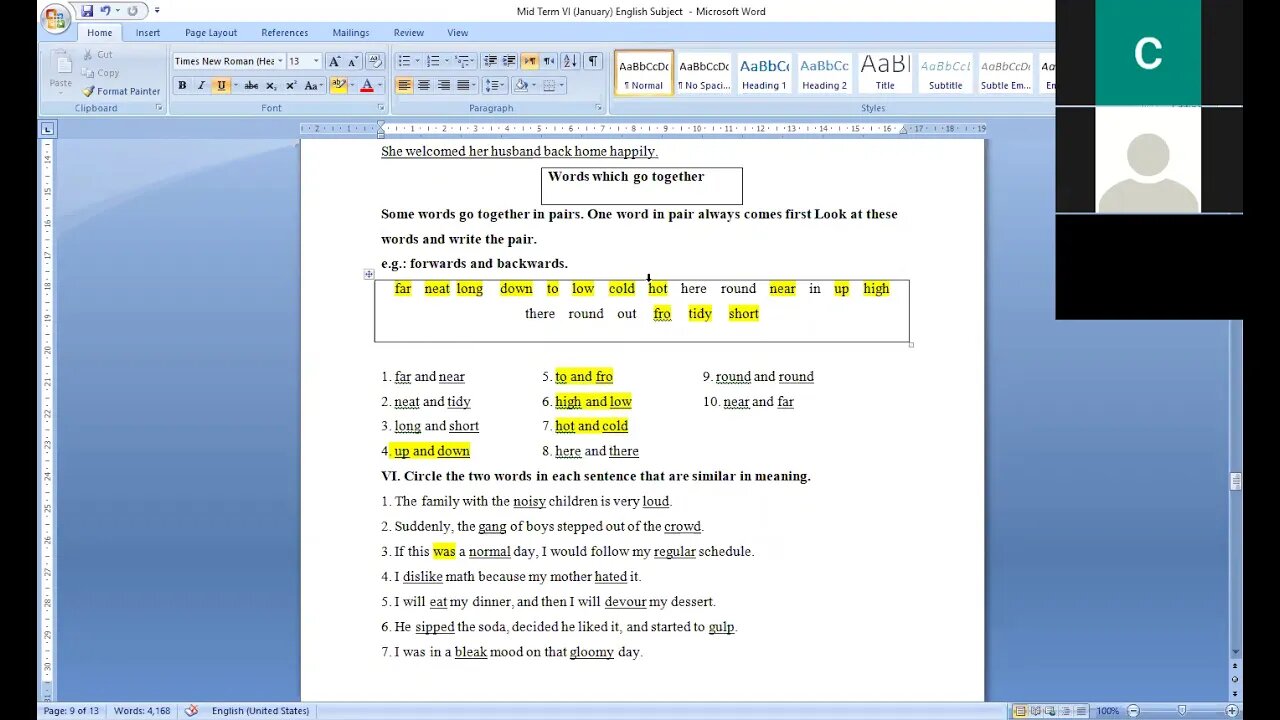Grow the font size
Image resolution: width=1280 pixels, height=720 pixels.
click(335, 61)
